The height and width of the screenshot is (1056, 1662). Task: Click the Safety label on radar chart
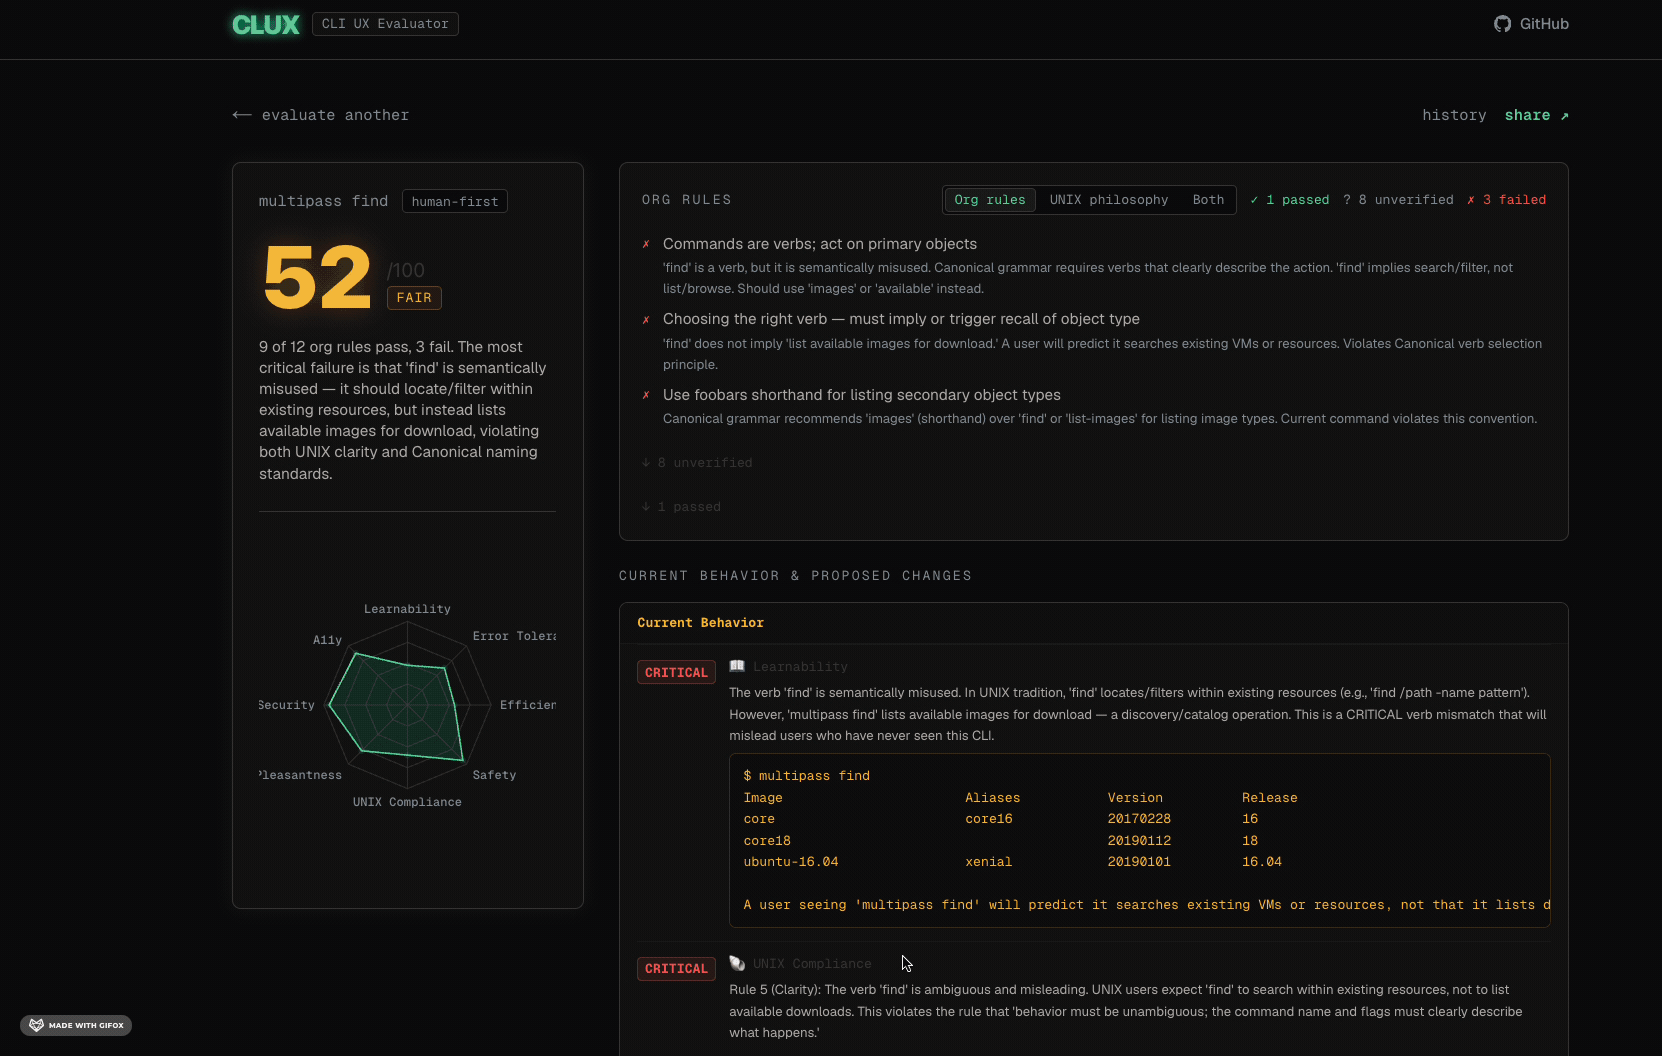tap(494, 775)
